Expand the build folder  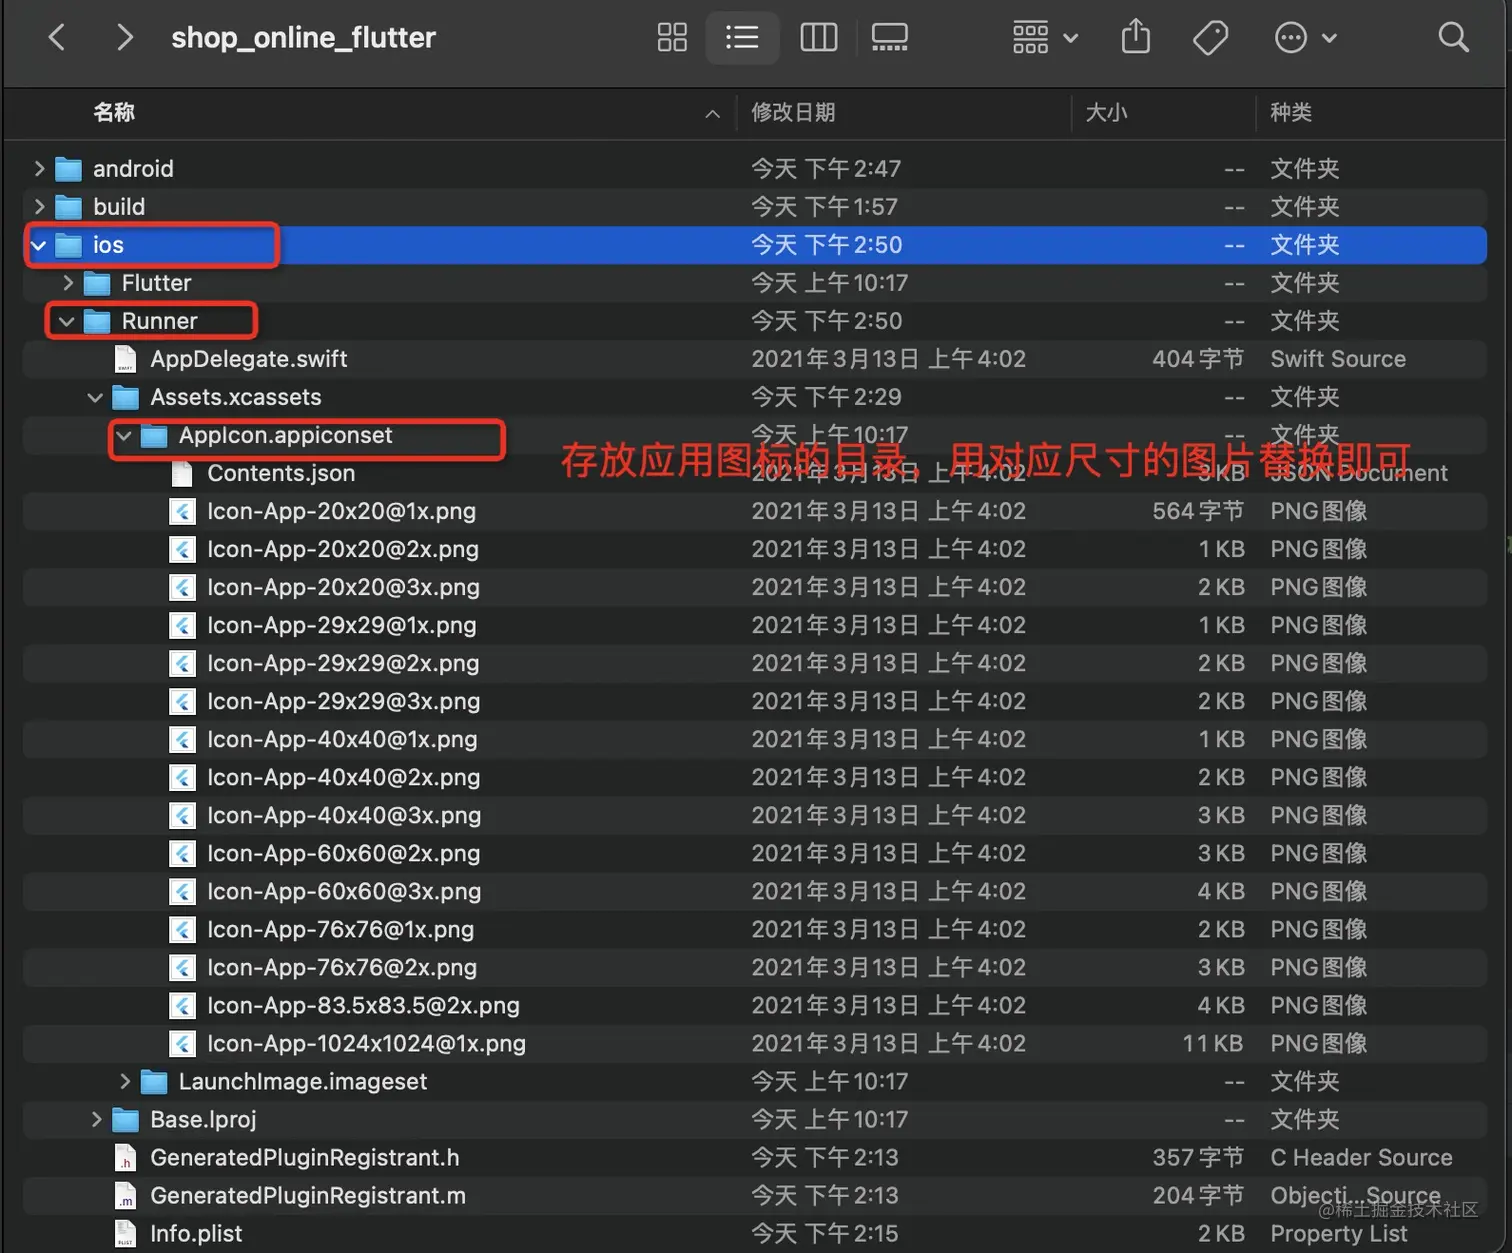(39, 207)
